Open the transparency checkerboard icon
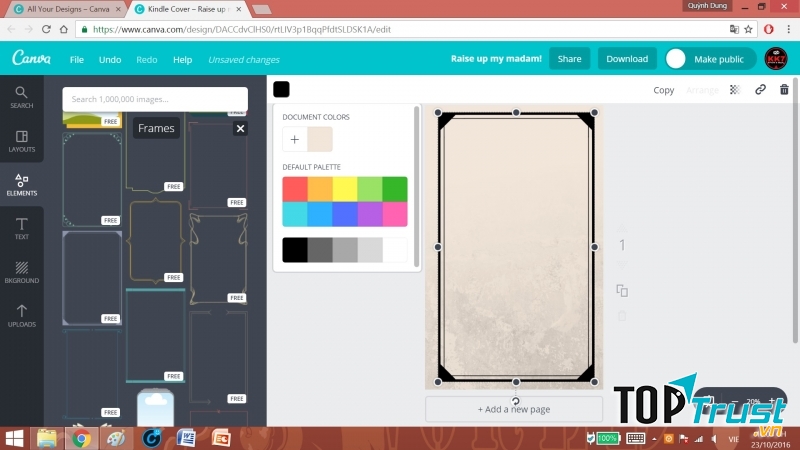This screenshot has width=800, height=450. [735, 89]
